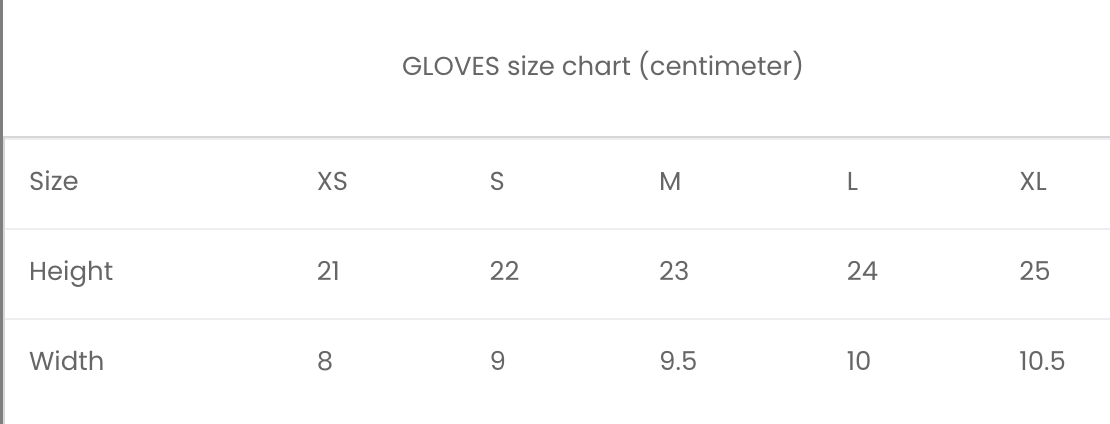The image size is (1110, 424).
Task: Select the Size row header label
Action: pos(54,181)
